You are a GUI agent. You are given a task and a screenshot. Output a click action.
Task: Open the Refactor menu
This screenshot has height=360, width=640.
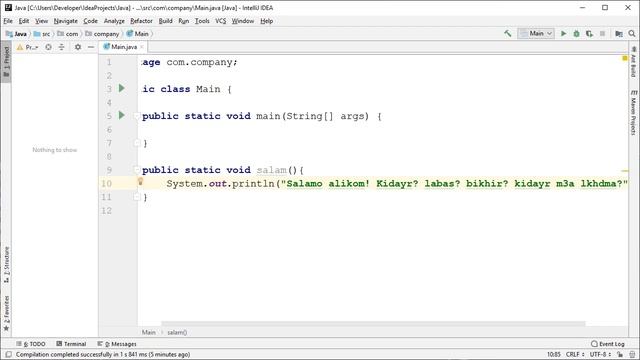click(141, 21)
